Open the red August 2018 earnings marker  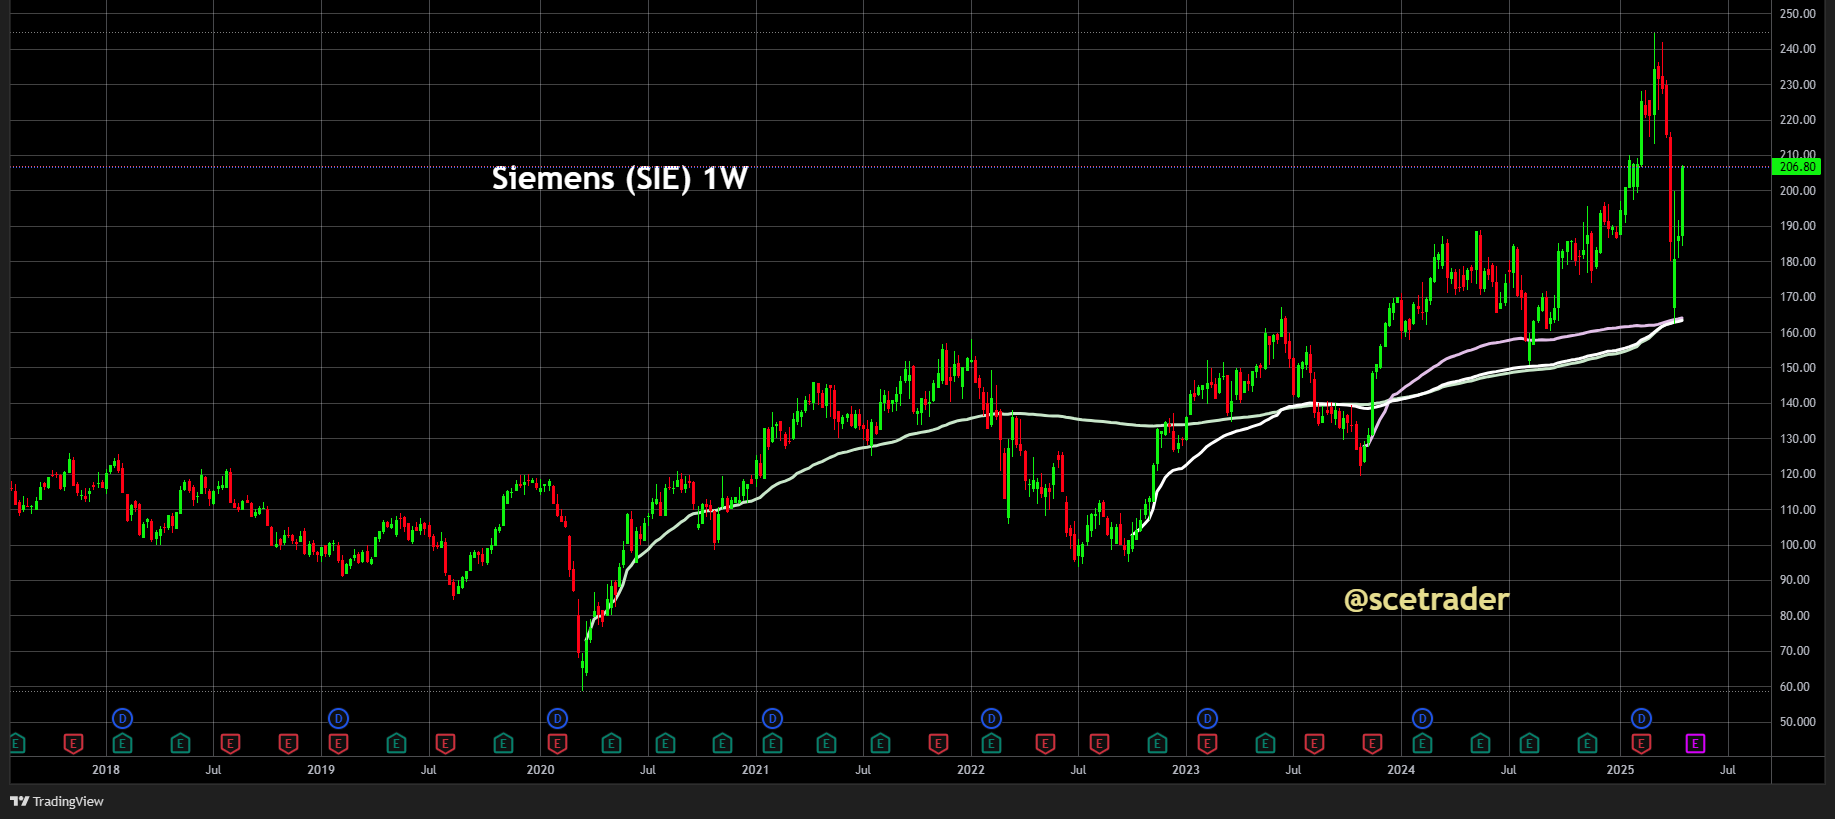click(x=230, y=743)
